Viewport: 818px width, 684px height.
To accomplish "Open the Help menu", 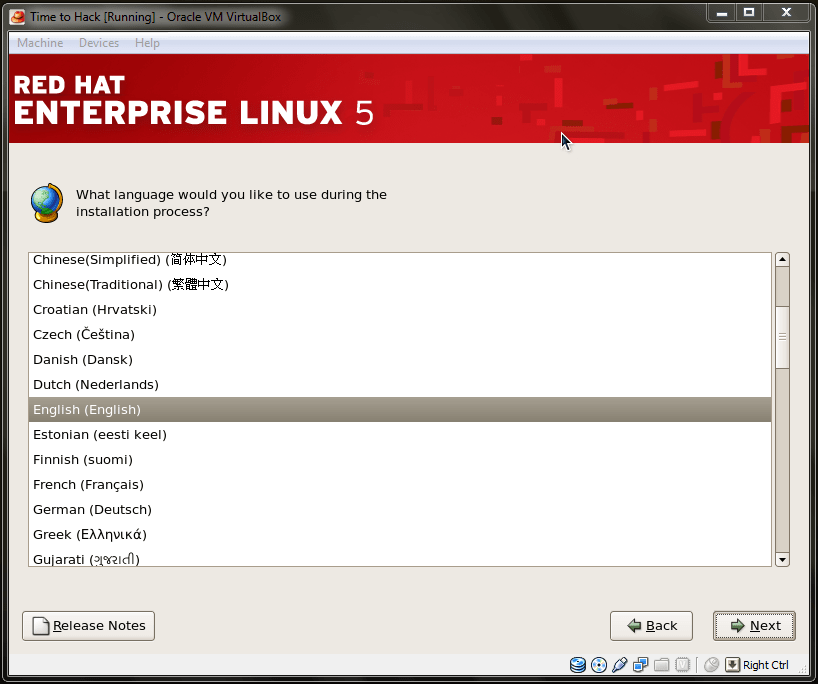I will 147,43.
